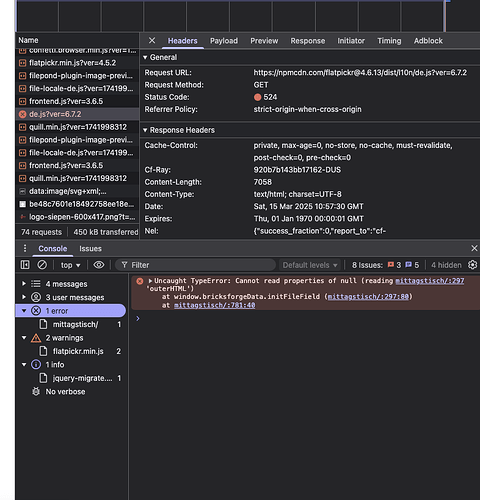The image size is (480, 500).
Task: Open mittagstisch/:297:80 source link
Action: pyautogui.click(x=368, y=296)
